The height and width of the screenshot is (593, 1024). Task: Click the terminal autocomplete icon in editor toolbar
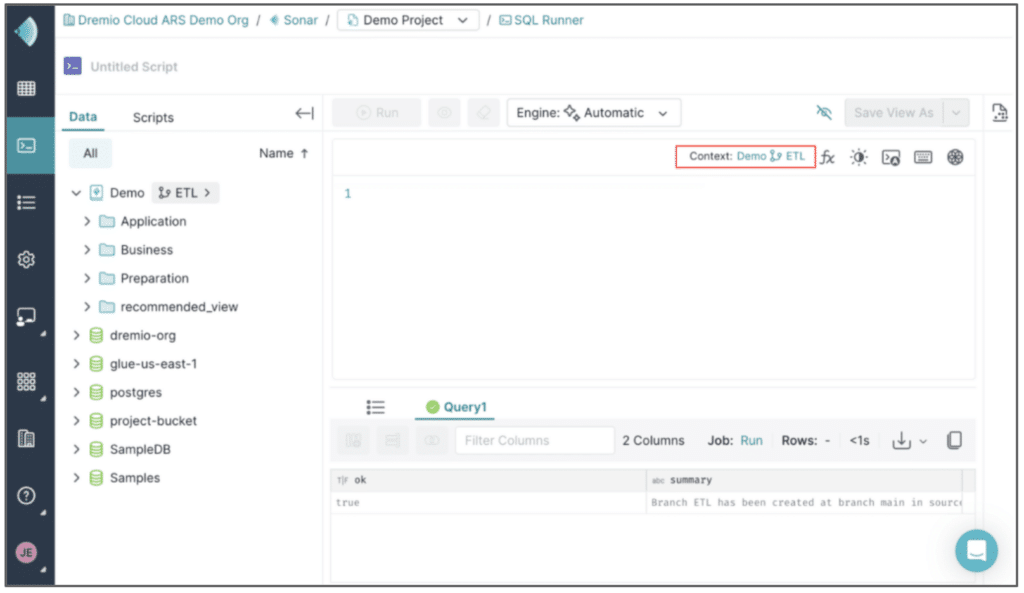[x=891, y=157]
